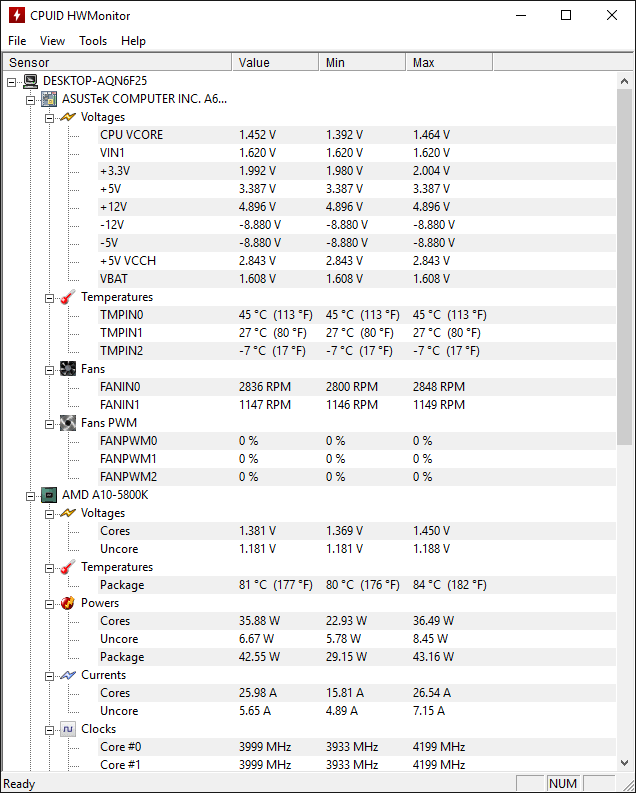636x793 pixels.
Task: Select the FANIN0 fan row
Action: coord(357,387)
